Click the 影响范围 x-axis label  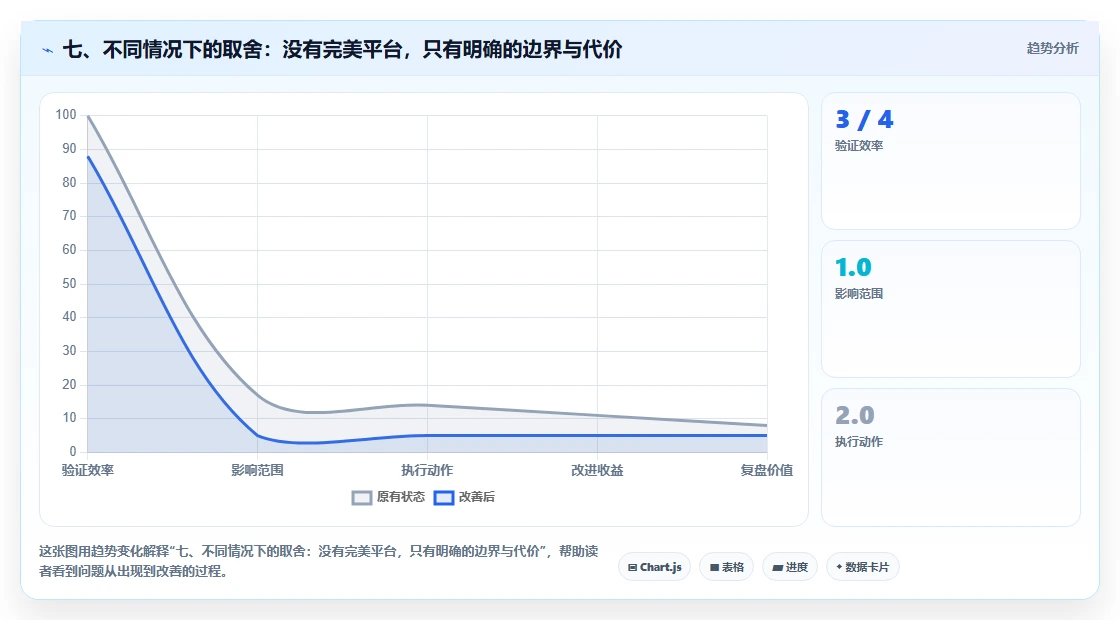click(x=257, y=470)
